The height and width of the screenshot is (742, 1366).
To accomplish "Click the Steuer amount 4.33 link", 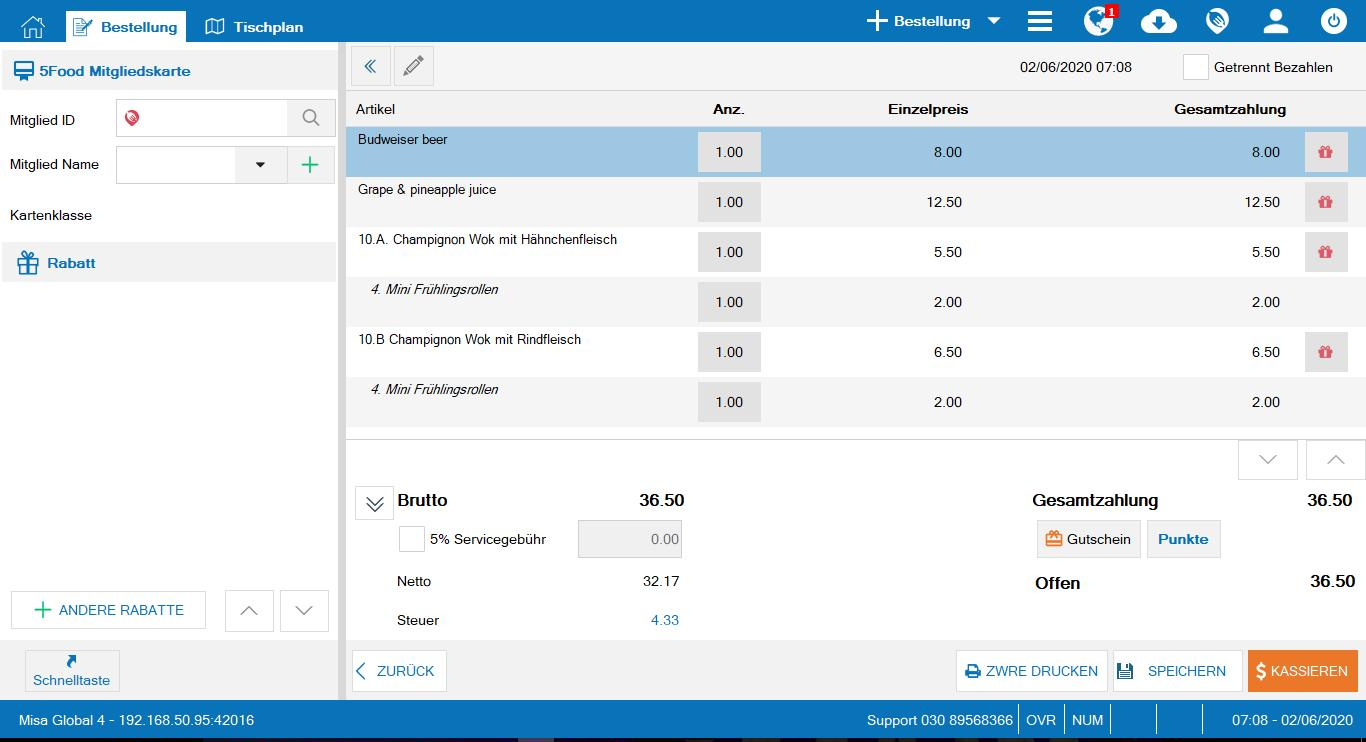I will (x=664, y=620).
